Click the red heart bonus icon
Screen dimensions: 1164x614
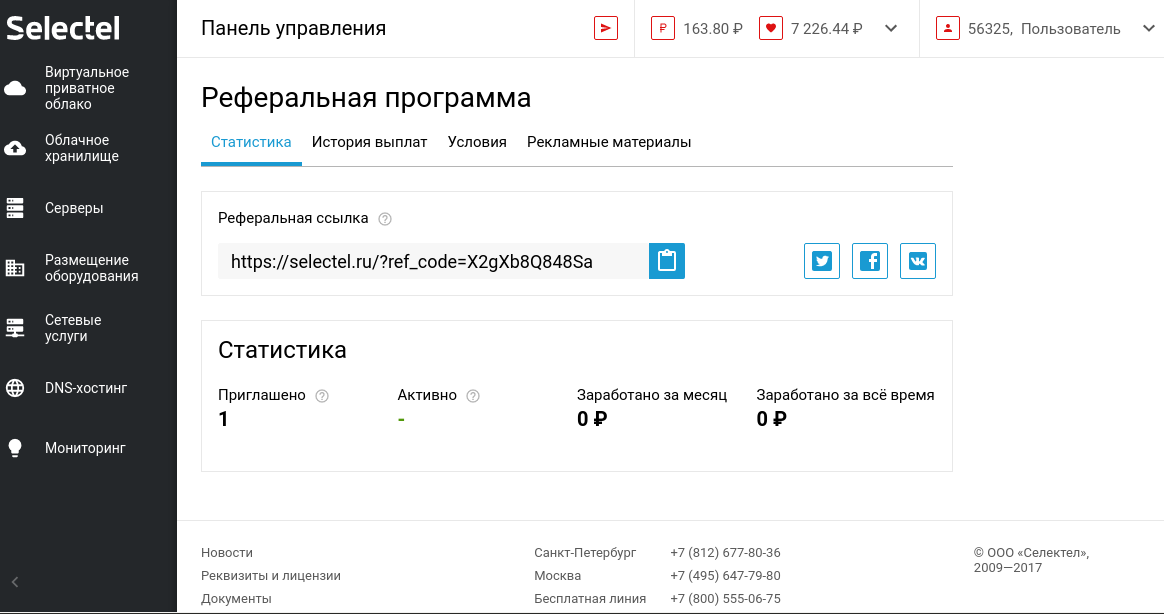[771, 28]
